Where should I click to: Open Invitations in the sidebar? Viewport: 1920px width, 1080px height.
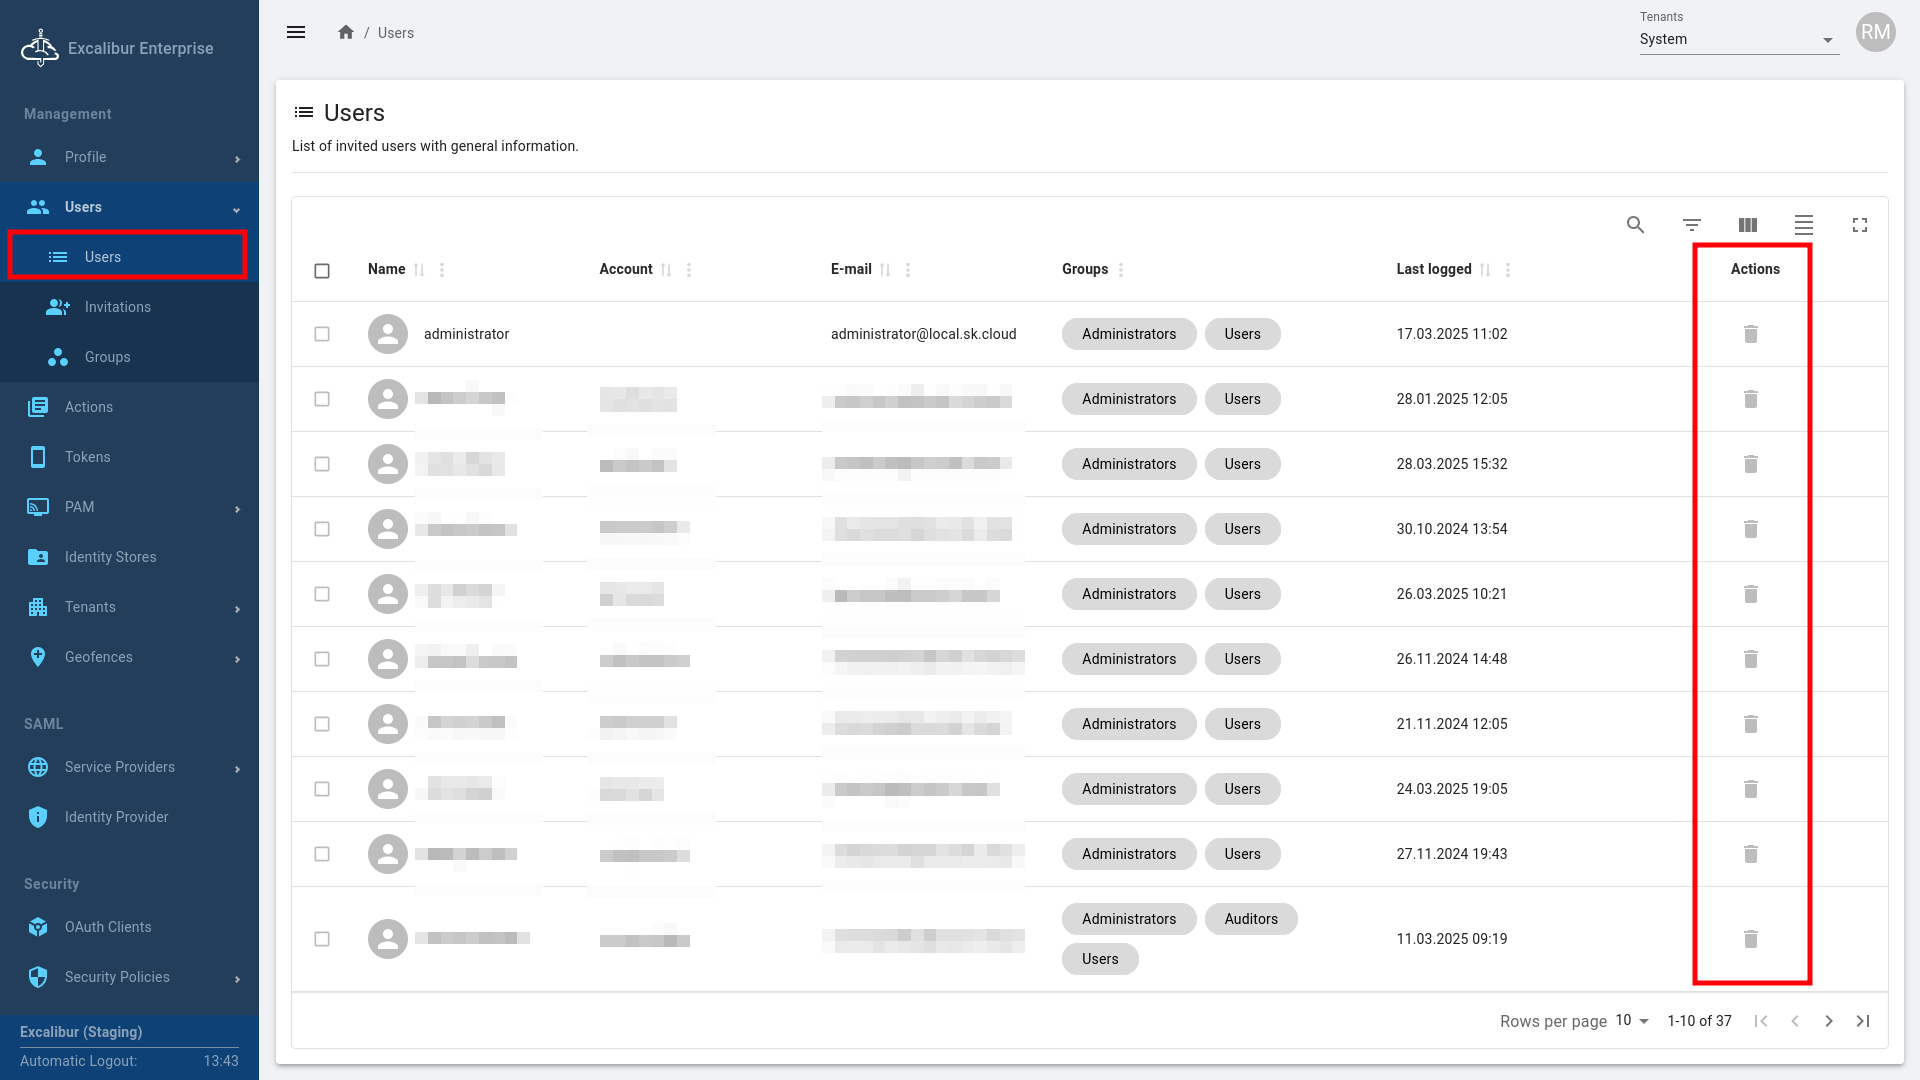coord(118,307)
